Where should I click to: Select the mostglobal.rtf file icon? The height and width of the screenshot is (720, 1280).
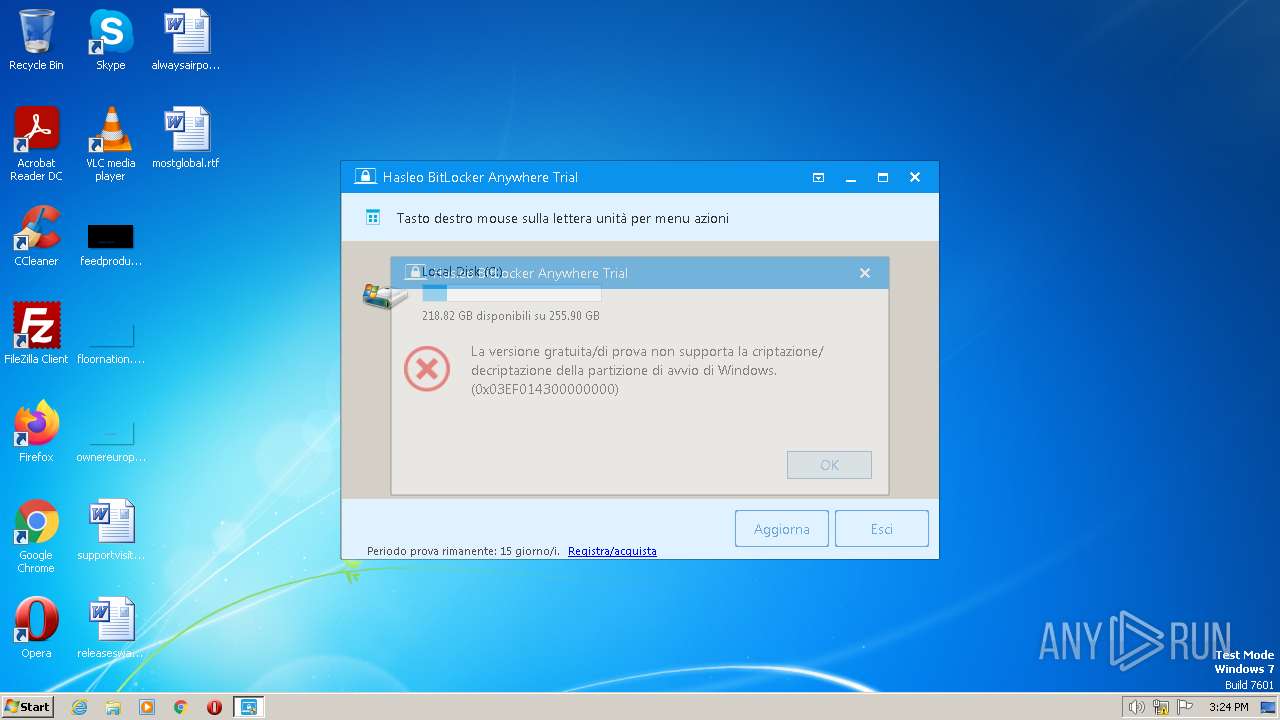[x=186, y=138]
